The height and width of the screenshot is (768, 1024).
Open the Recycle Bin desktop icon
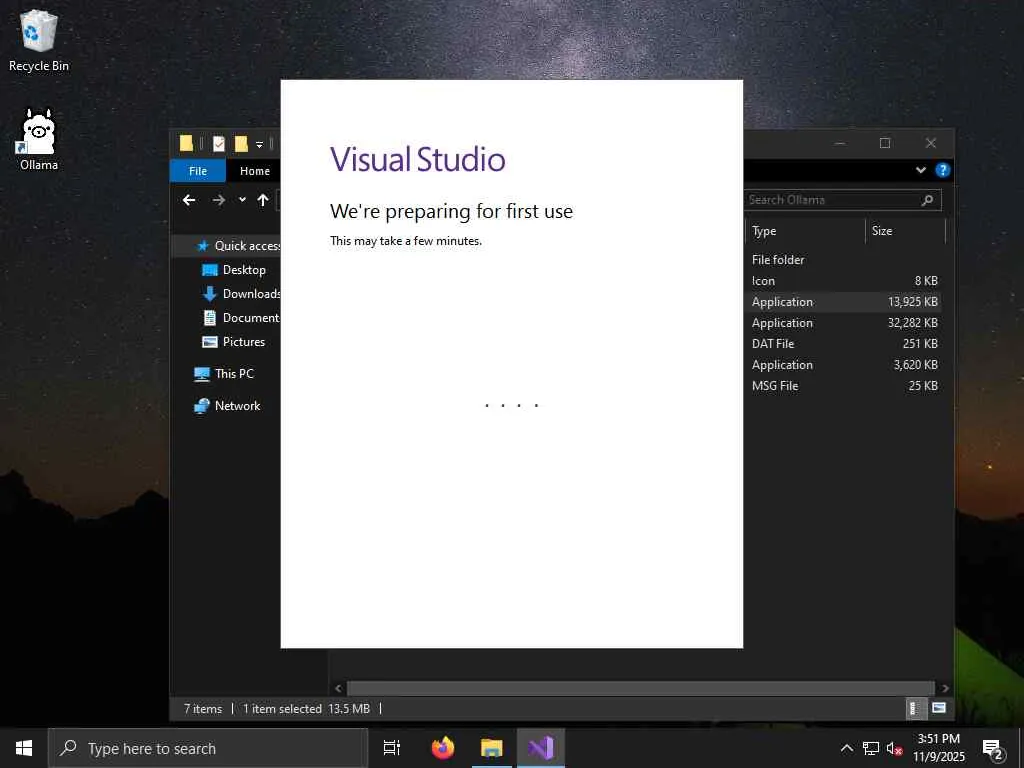tap(39, 40)
